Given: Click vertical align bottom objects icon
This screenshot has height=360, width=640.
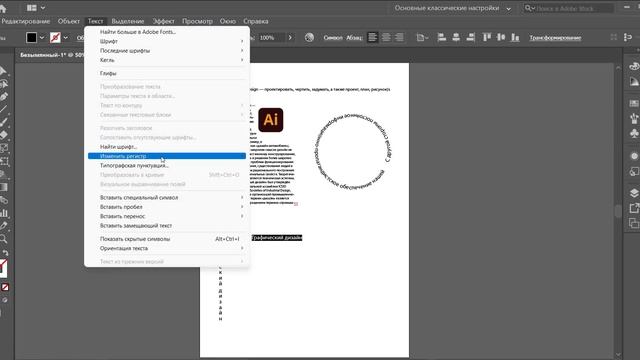Looking at the screenshot, I should 515,38.
